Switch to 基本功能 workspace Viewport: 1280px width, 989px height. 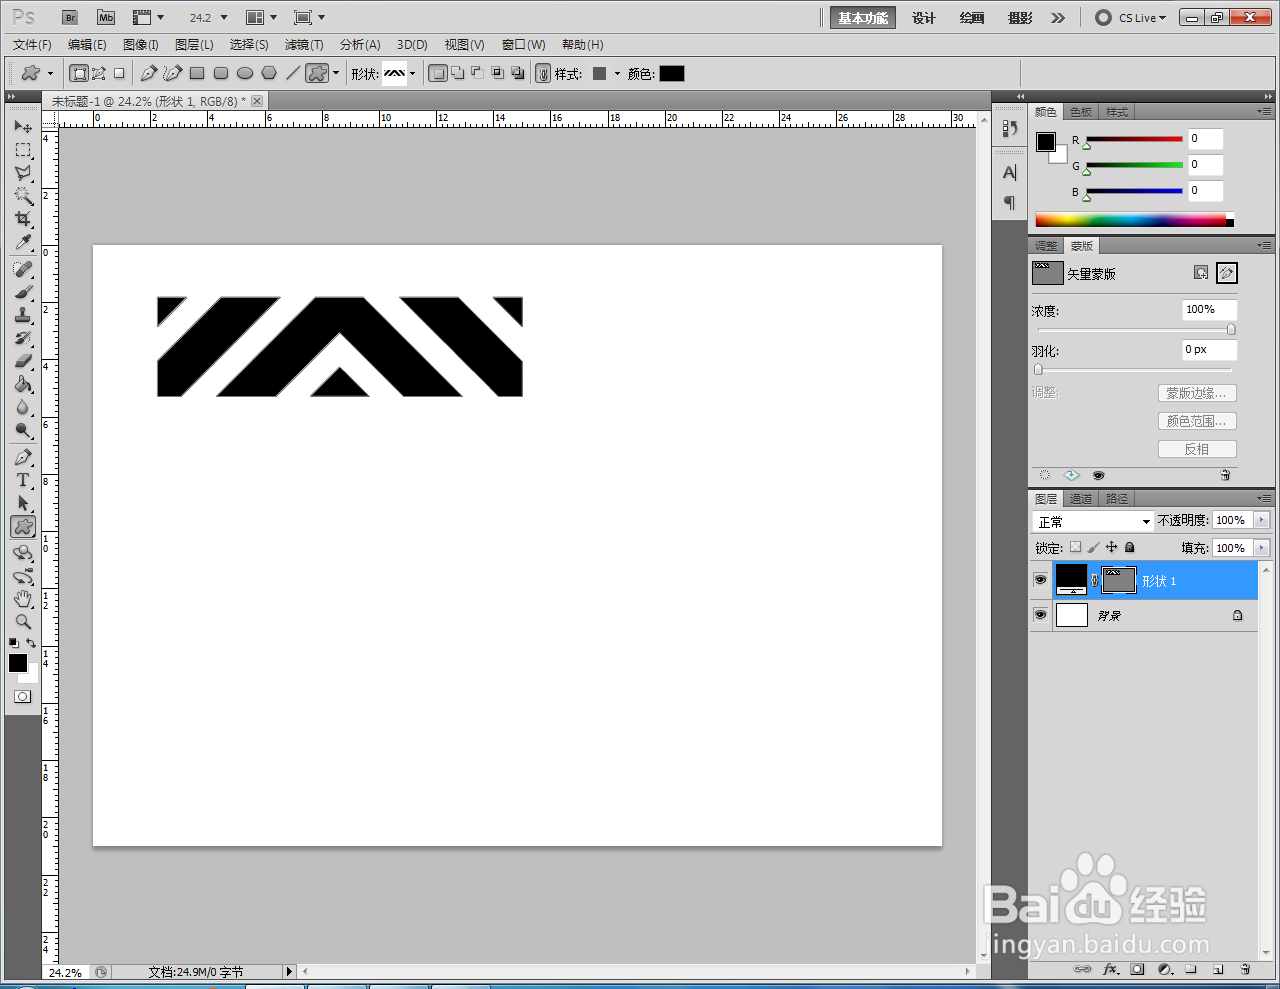[863, 18]
